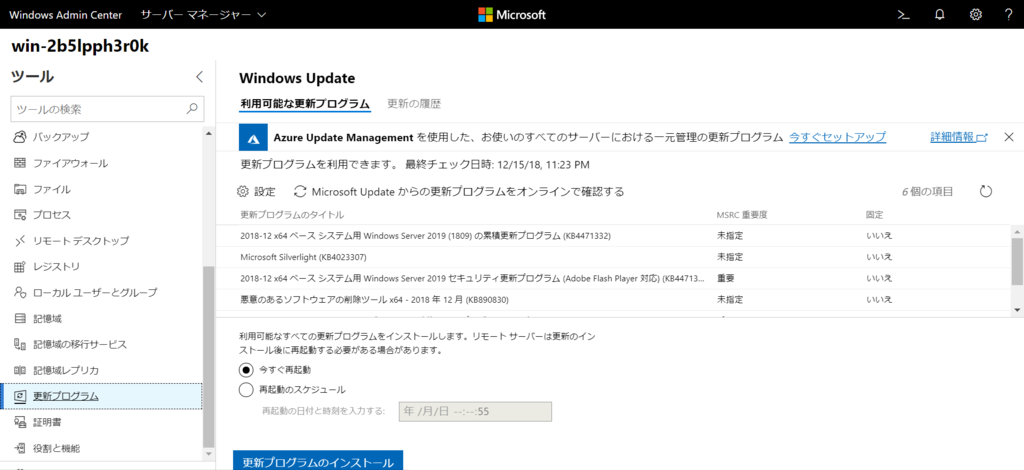Open the notifications bell
The width and height of the screenshot is (1024, 470).
click(940, 14)
